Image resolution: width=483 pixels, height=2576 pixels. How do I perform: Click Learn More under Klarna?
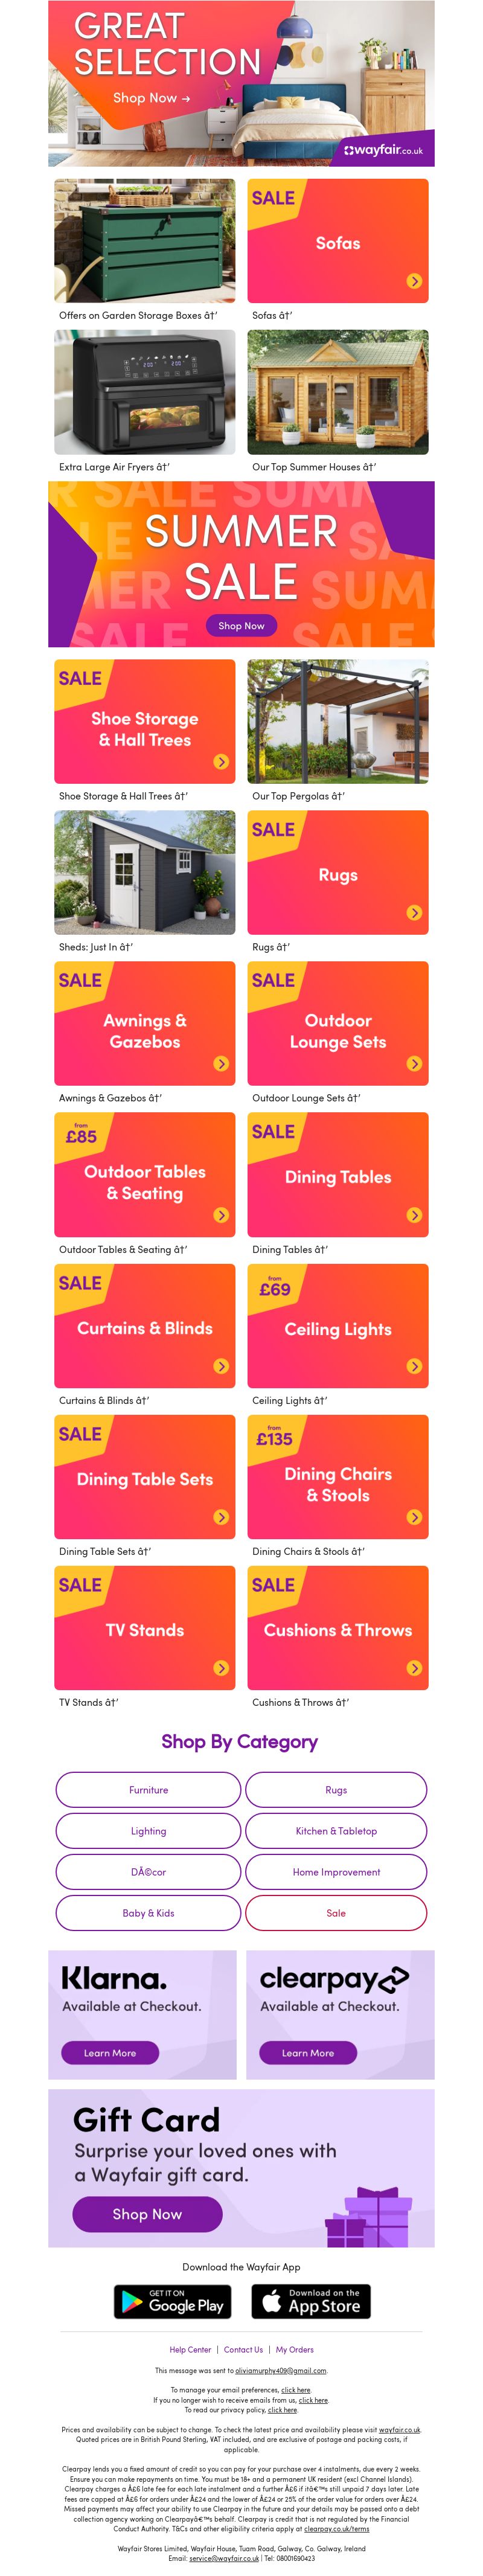click(110, 2053)
